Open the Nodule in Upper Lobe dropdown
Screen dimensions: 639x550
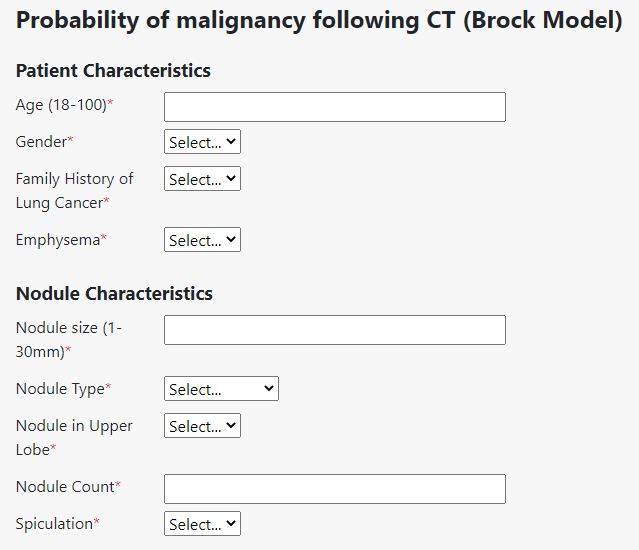coord(202,426)
